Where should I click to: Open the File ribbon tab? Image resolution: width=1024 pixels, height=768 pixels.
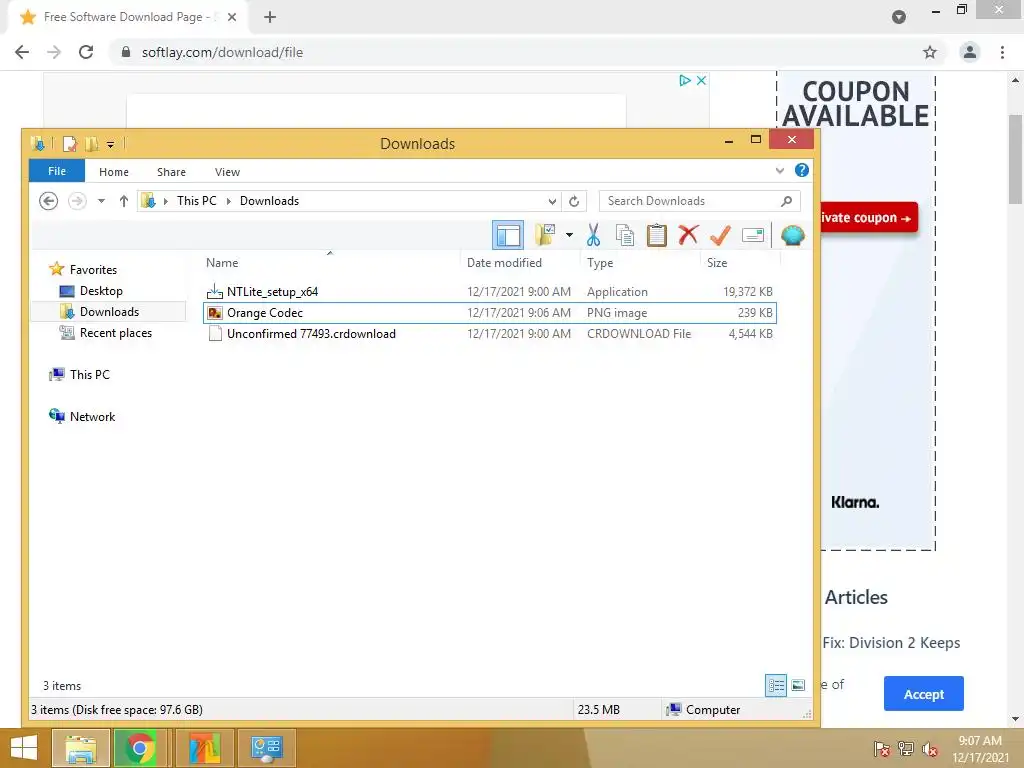click(x=57, y=171)
